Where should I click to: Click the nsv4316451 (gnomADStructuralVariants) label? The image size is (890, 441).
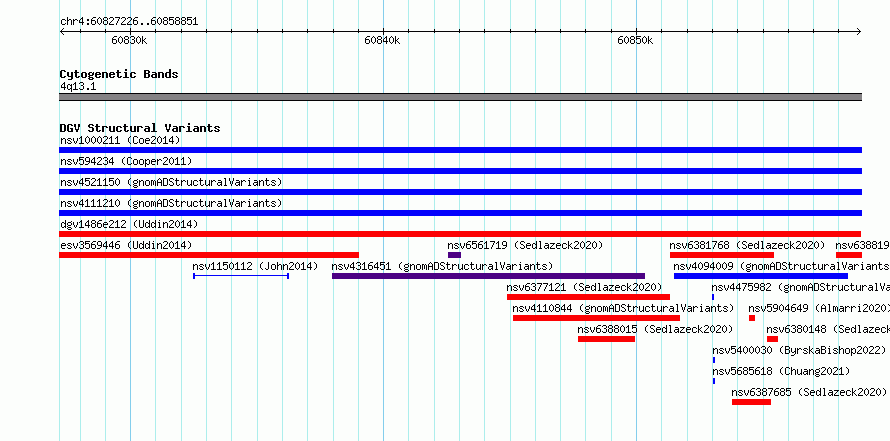tap(442, 266)
